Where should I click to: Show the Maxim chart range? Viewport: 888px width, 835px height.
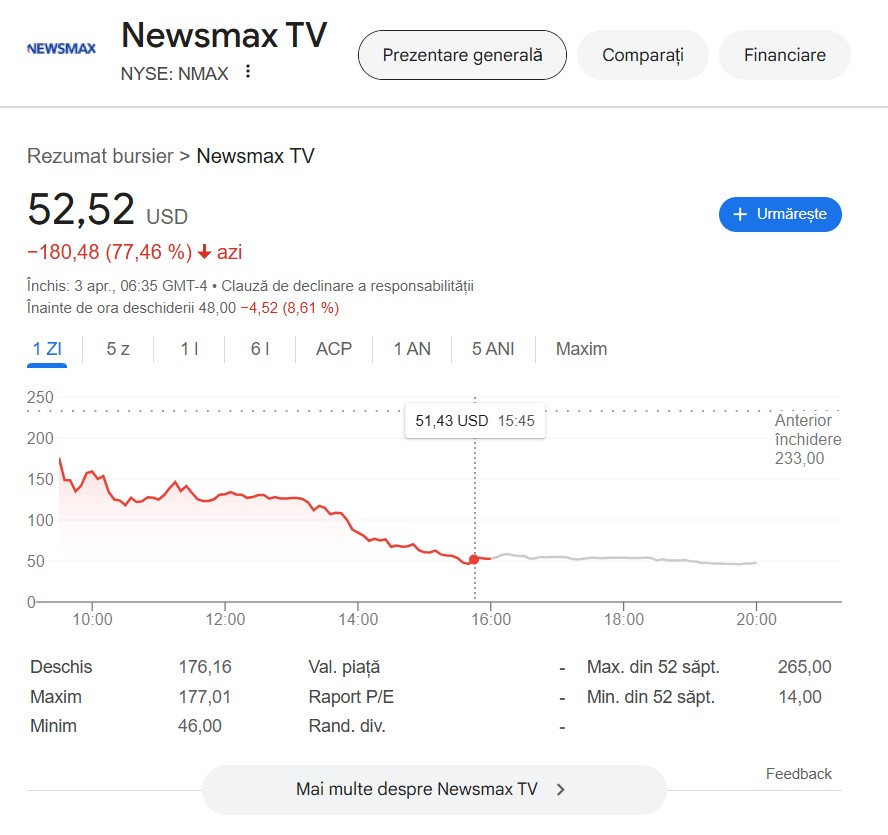[x=581, y=349]
